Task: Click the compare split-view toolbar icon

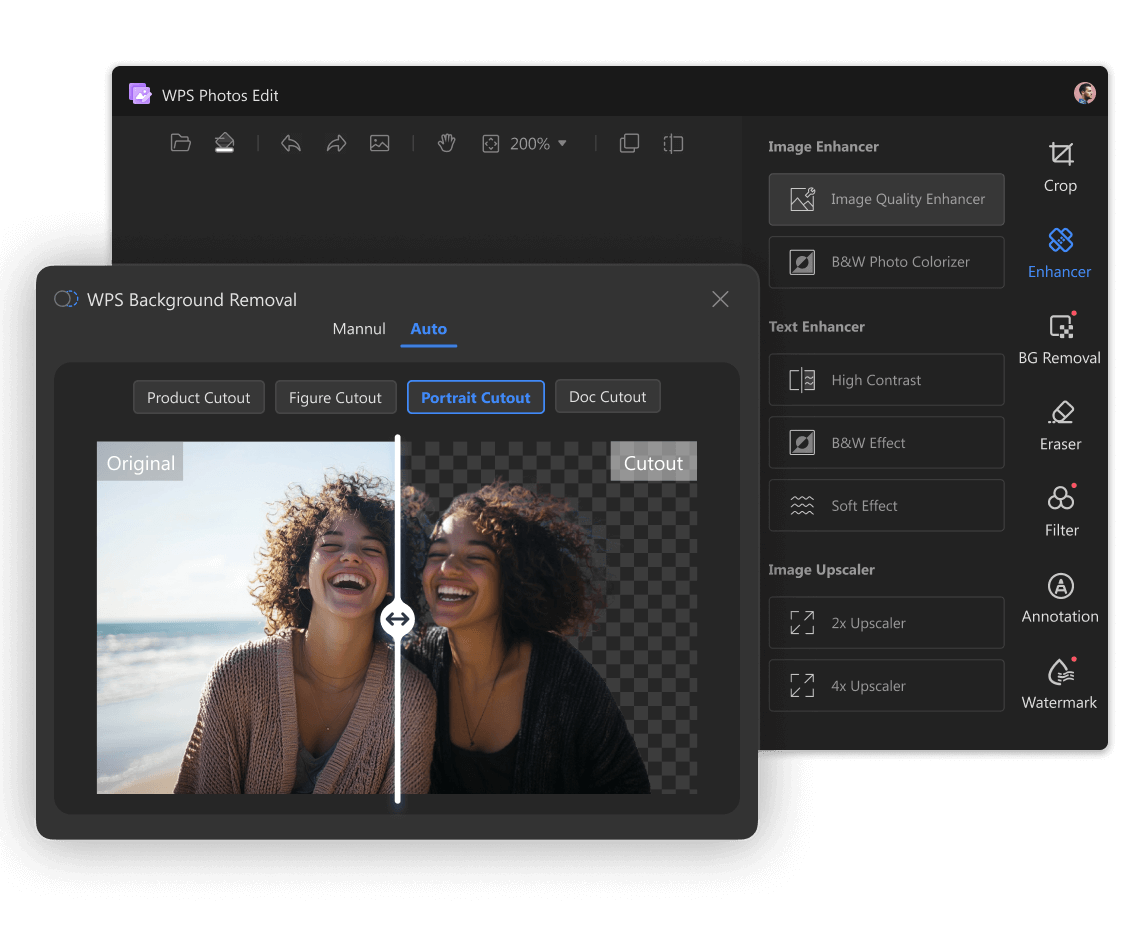Action: 673,143
